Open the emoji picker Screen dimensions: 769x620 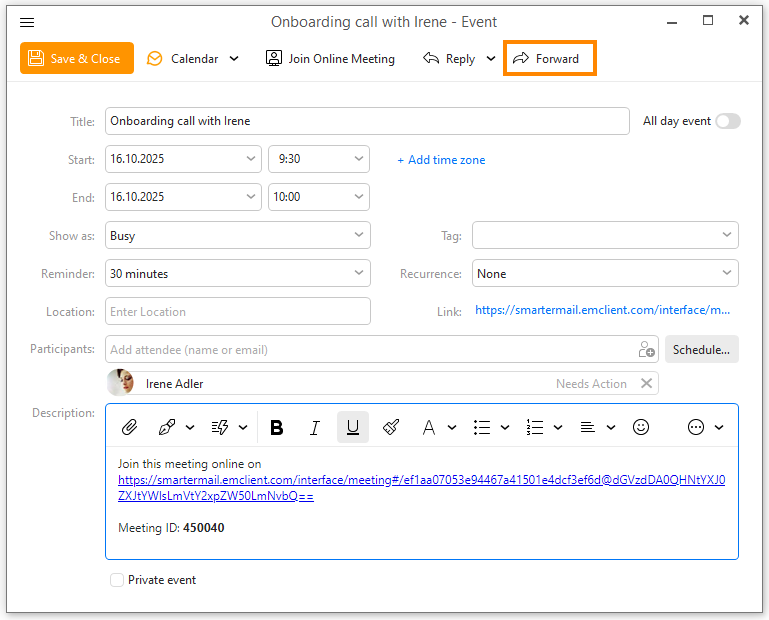coord(641,427)
